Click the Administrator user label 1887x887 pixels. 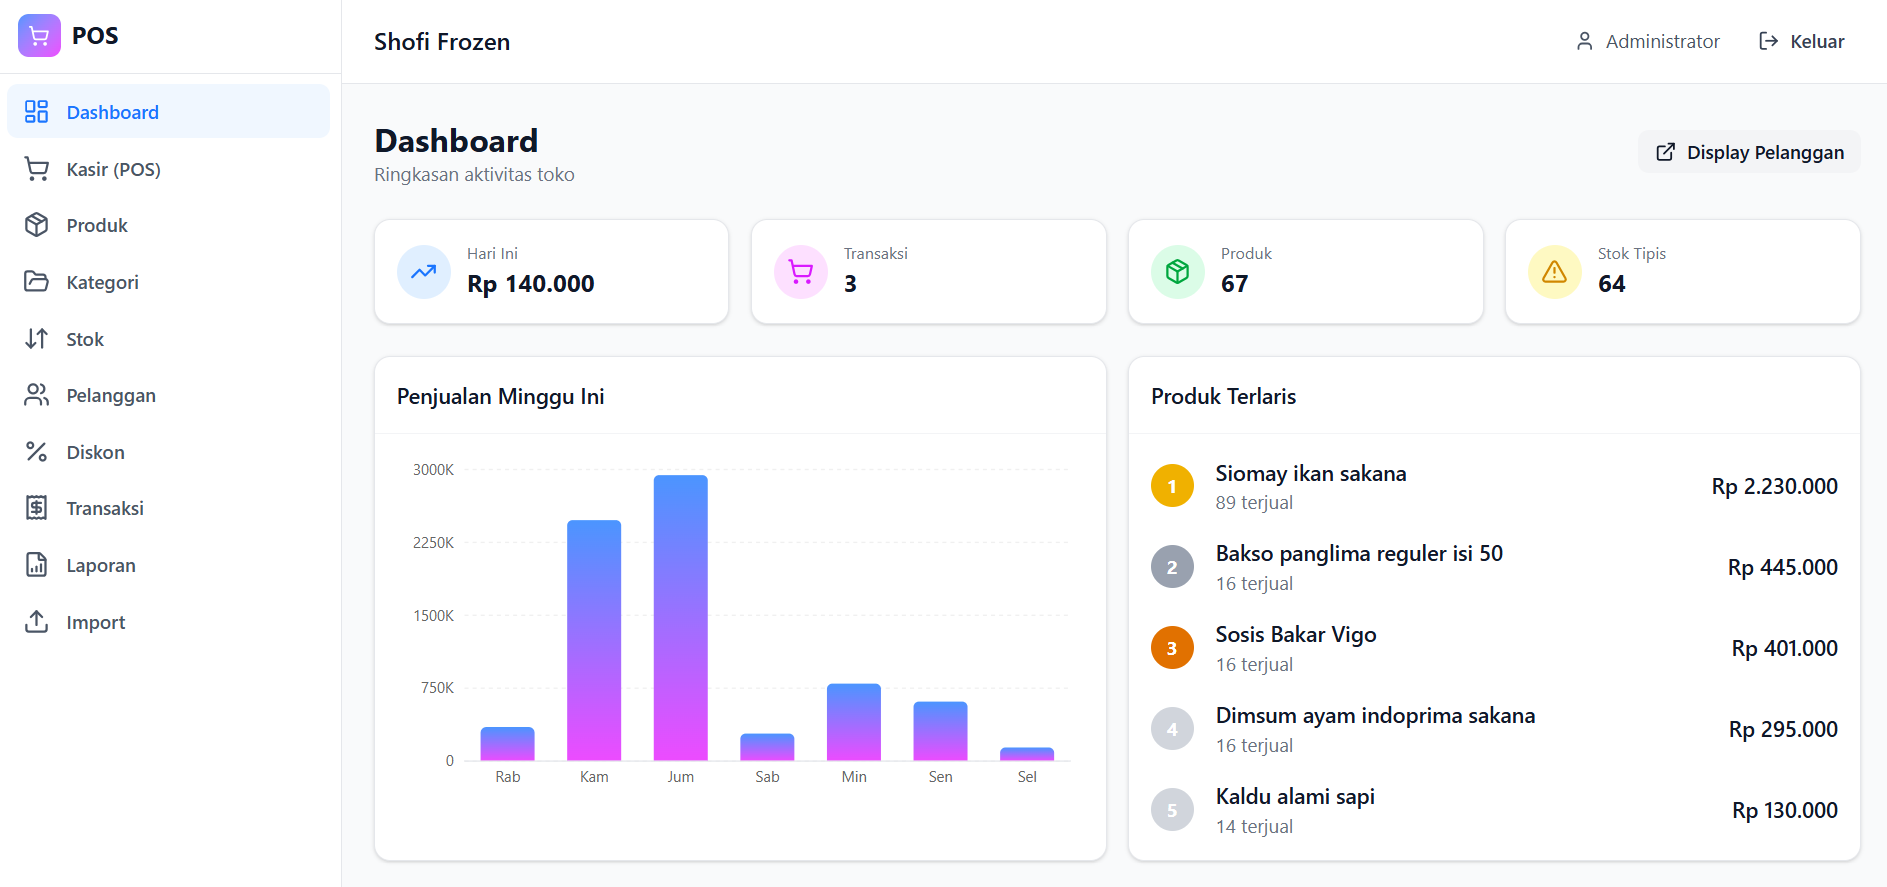tap(1648, 41)
